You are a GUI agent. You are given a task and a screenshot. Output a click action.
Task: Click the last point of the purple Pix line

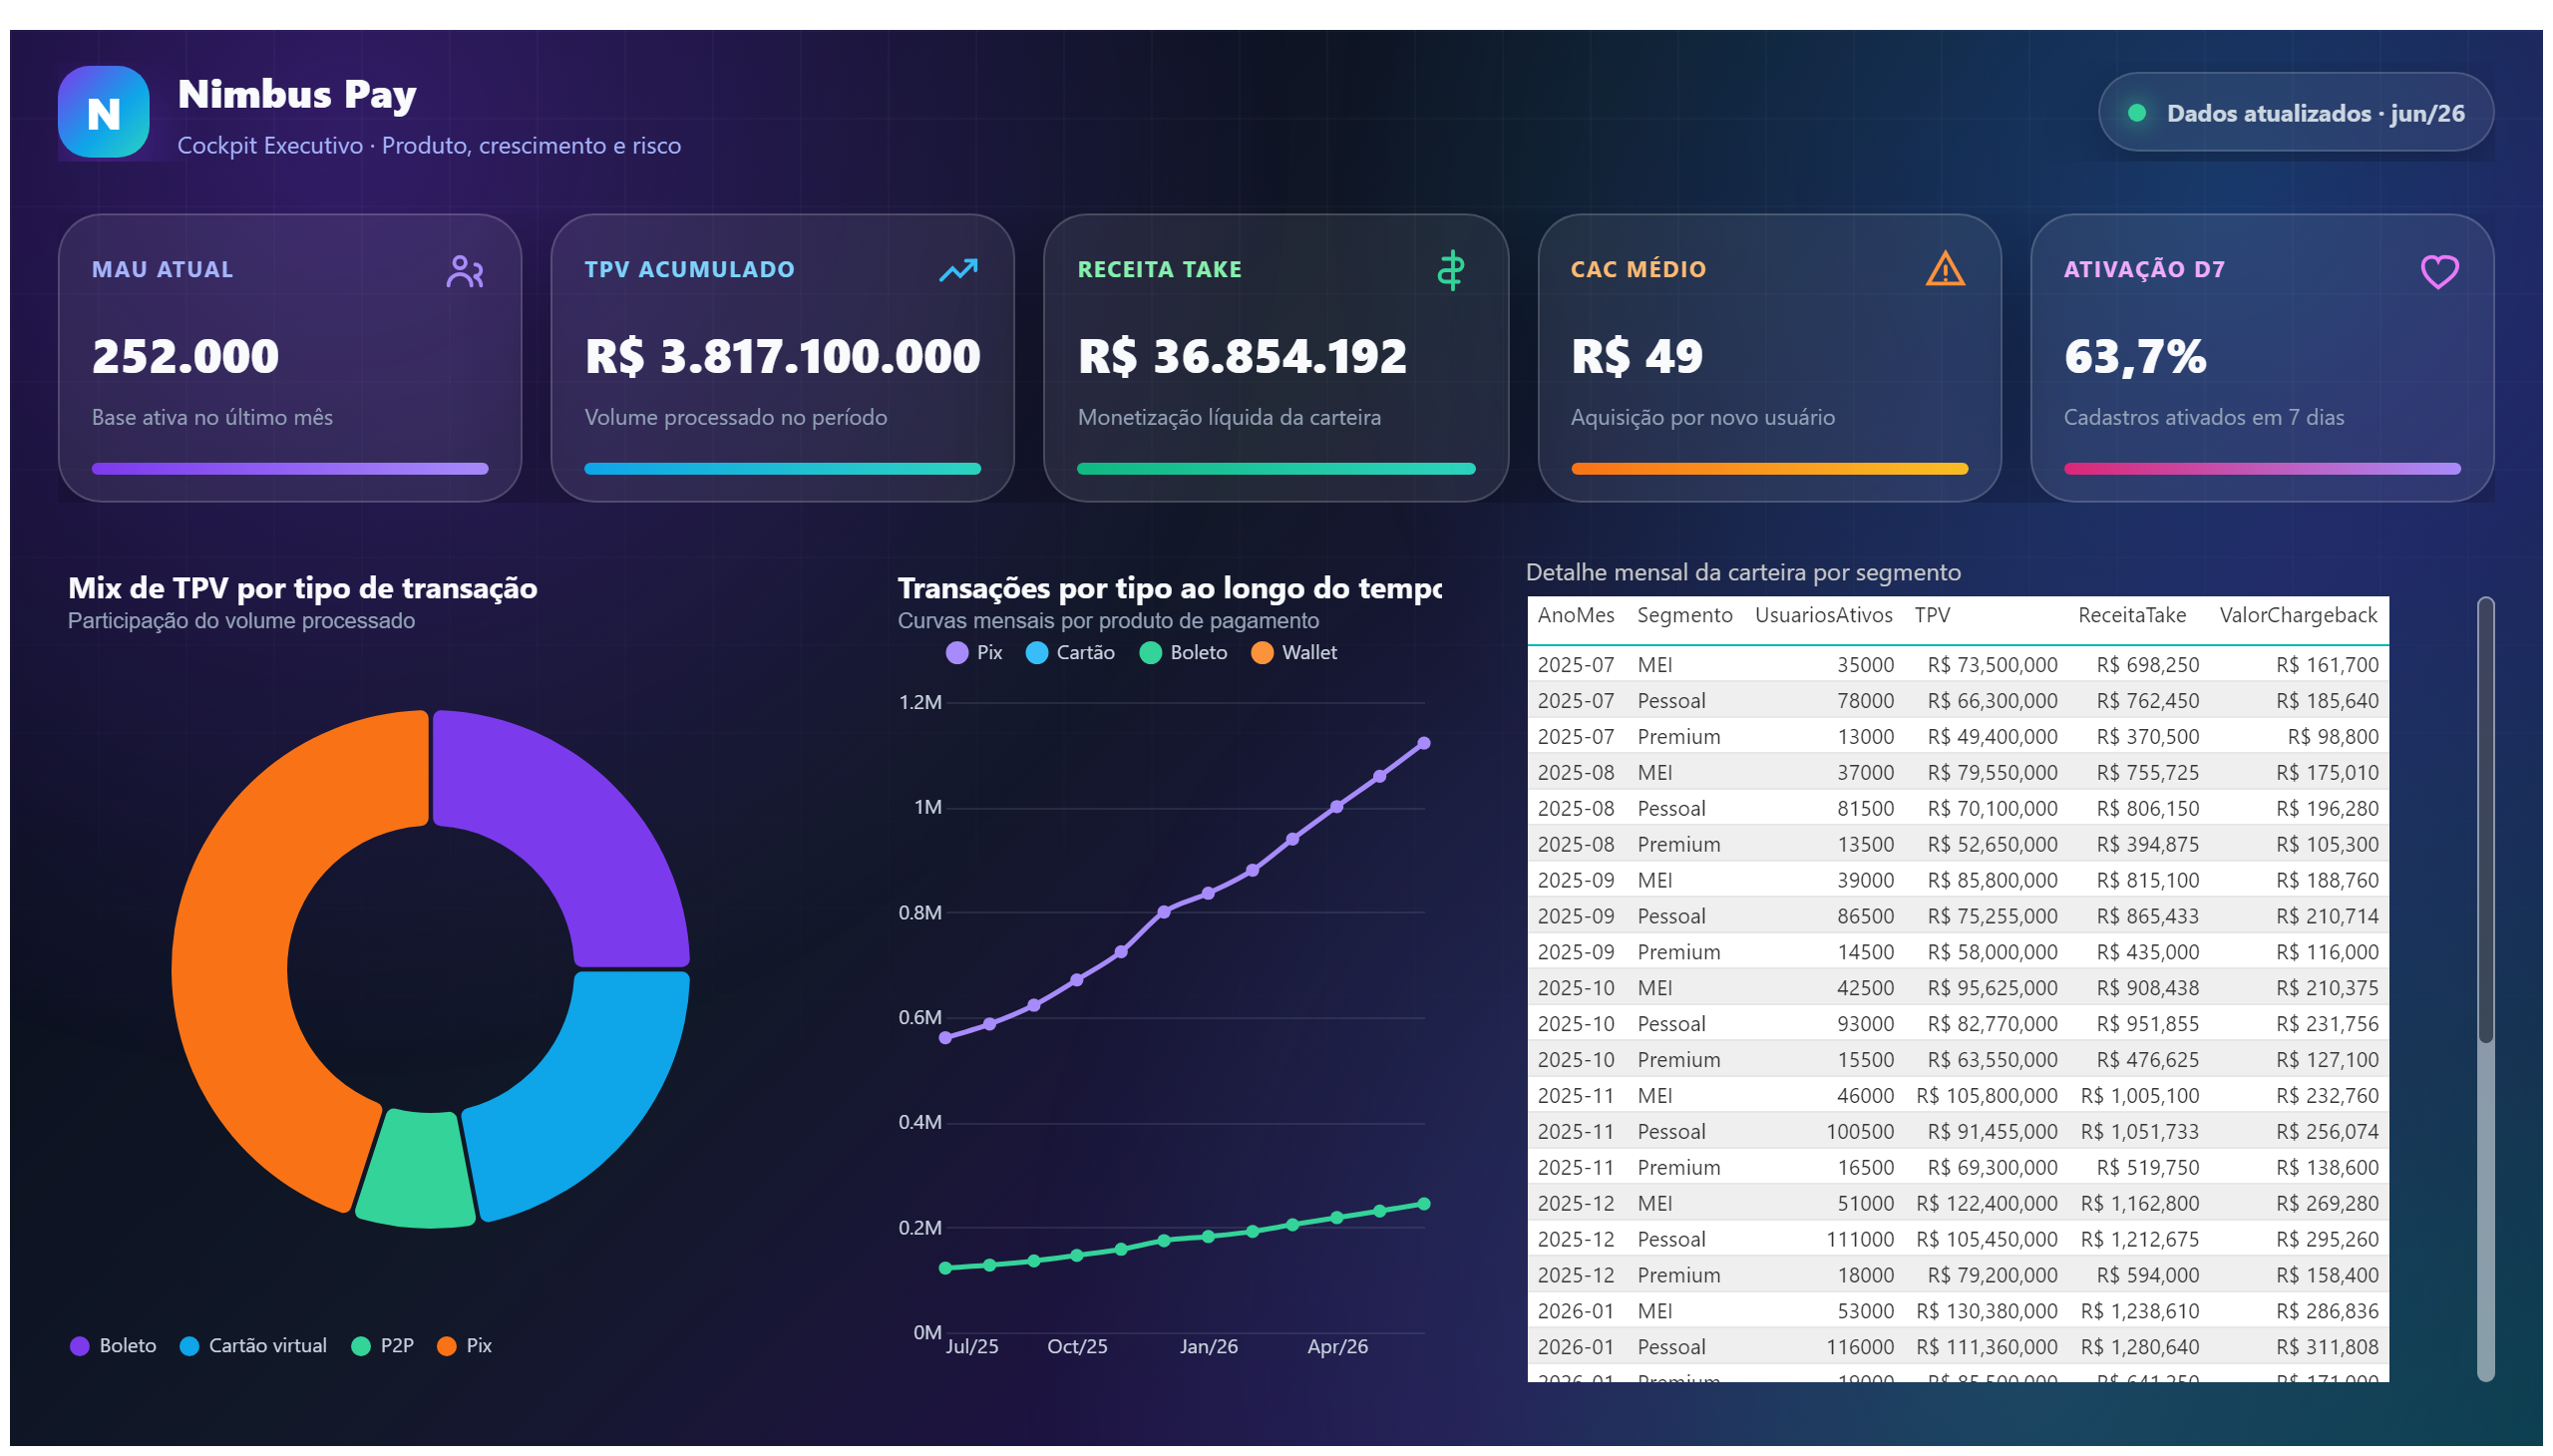click(1424, 744)
